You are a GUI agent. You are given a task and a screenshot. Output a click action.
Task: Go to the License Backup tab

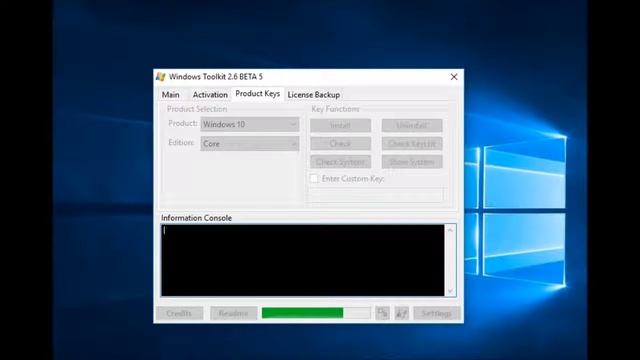pos(313,95)
